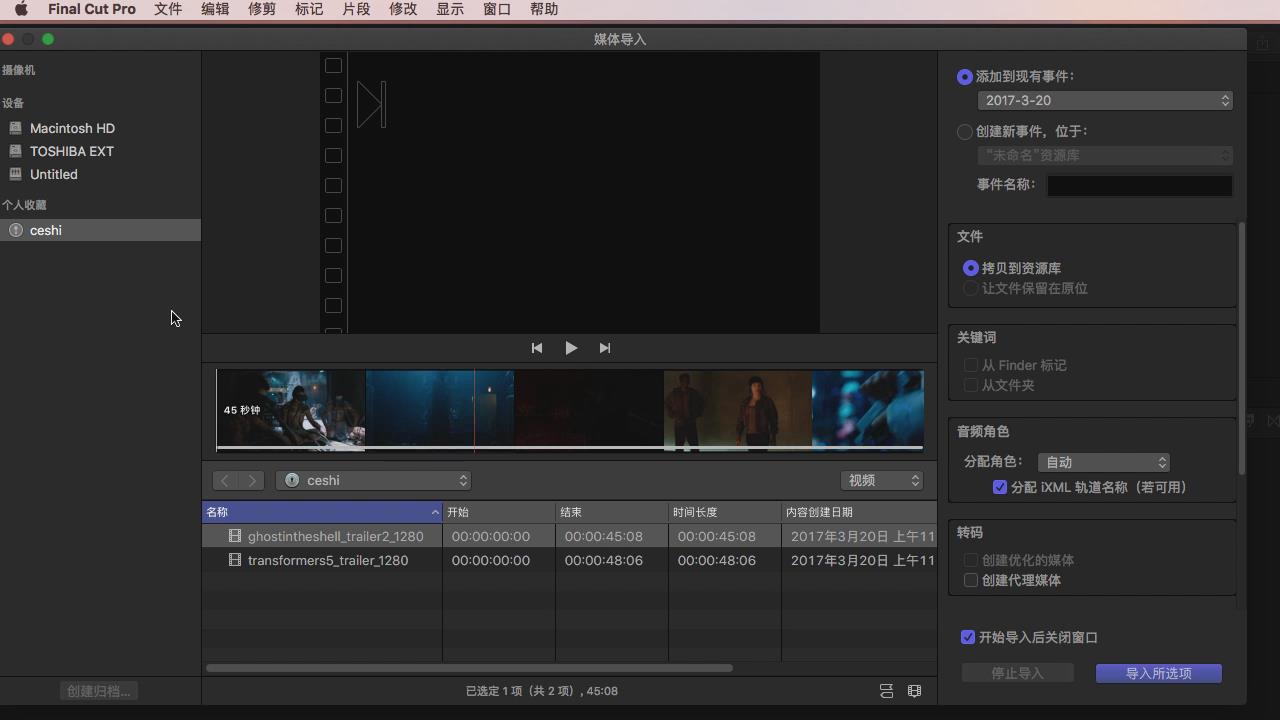The height and width of the screenshot is (720, 1280).
Task: Open the 未命名 资源库 dropdown
Action: point(1105,155)
